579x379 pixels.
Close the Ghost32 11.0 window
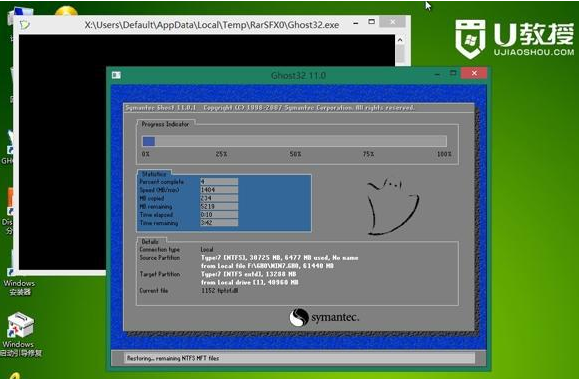point(474,73)
